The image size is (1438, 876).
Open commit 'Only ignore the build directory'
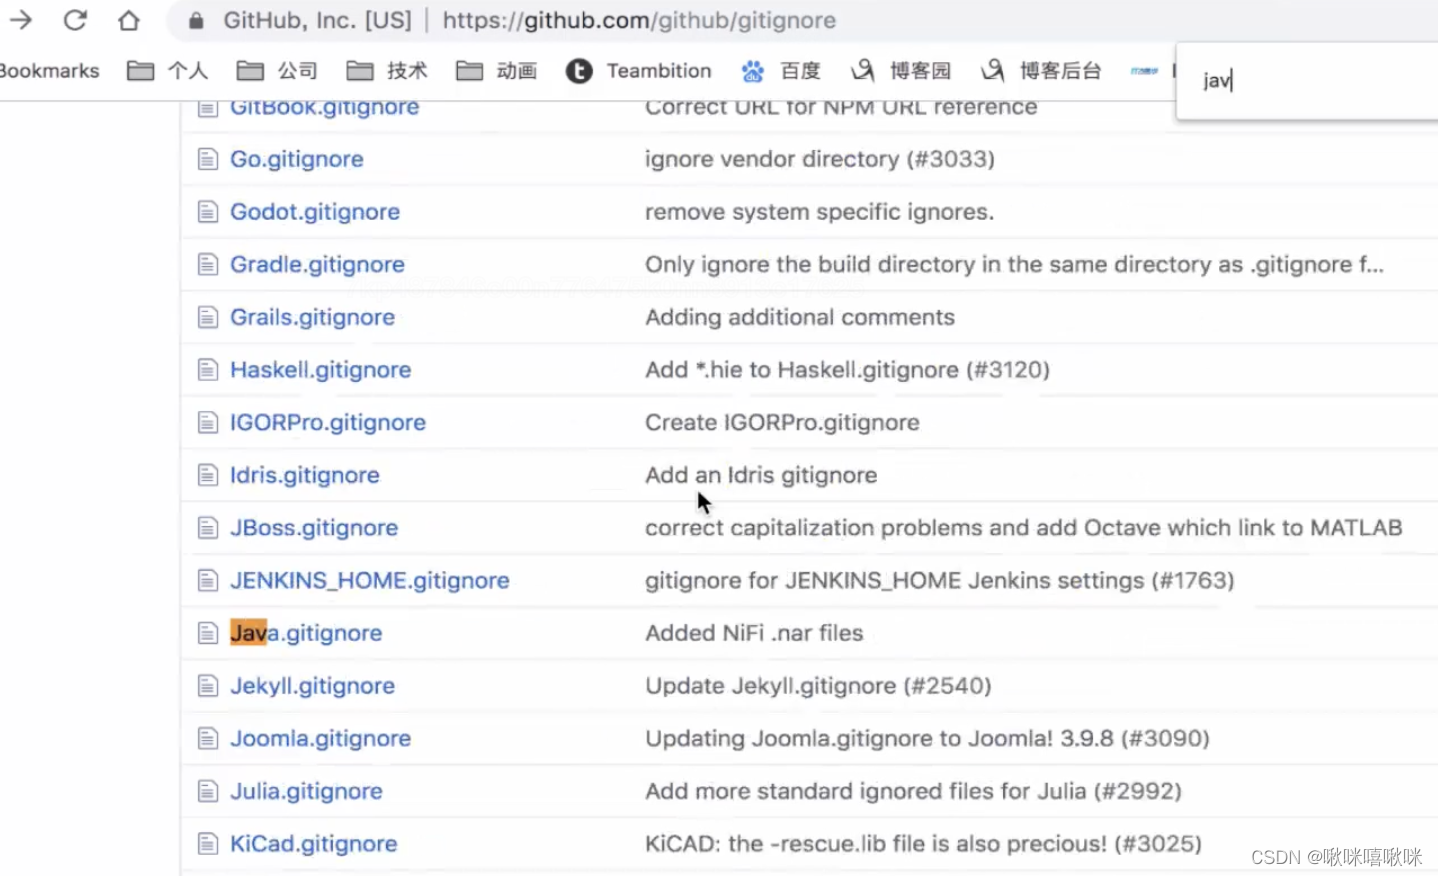pos(1015,265)
